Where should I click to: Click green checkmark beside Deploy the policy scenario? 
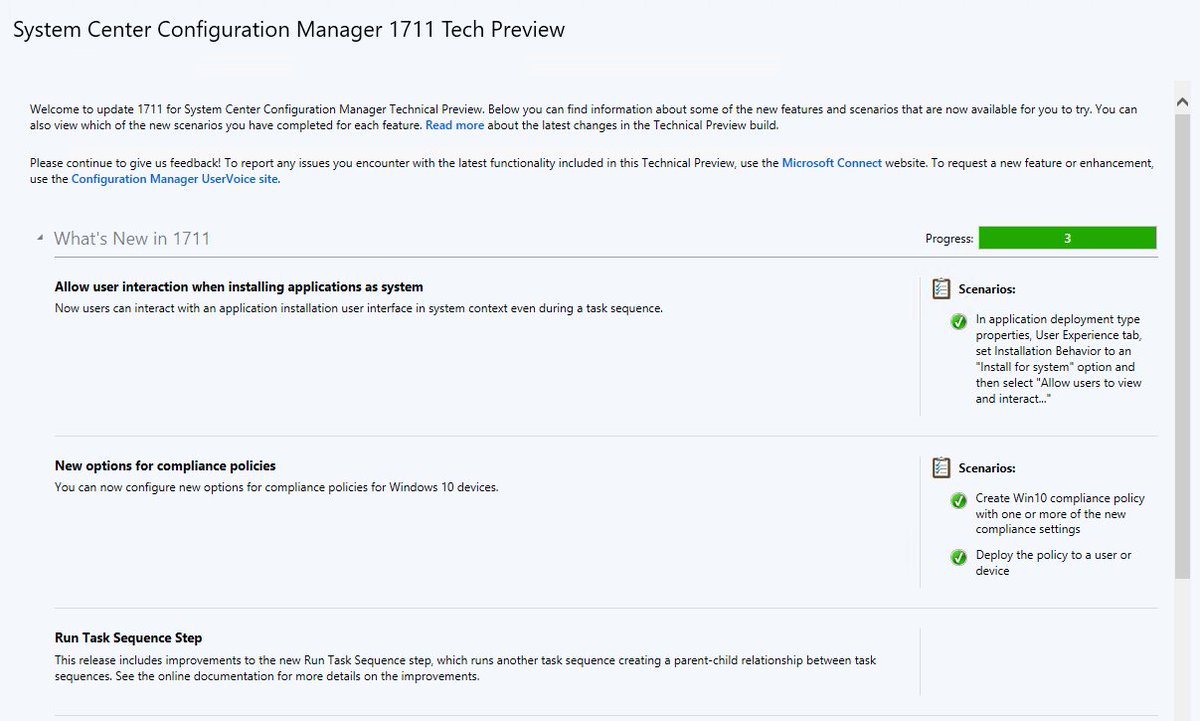tap(959, 557)
